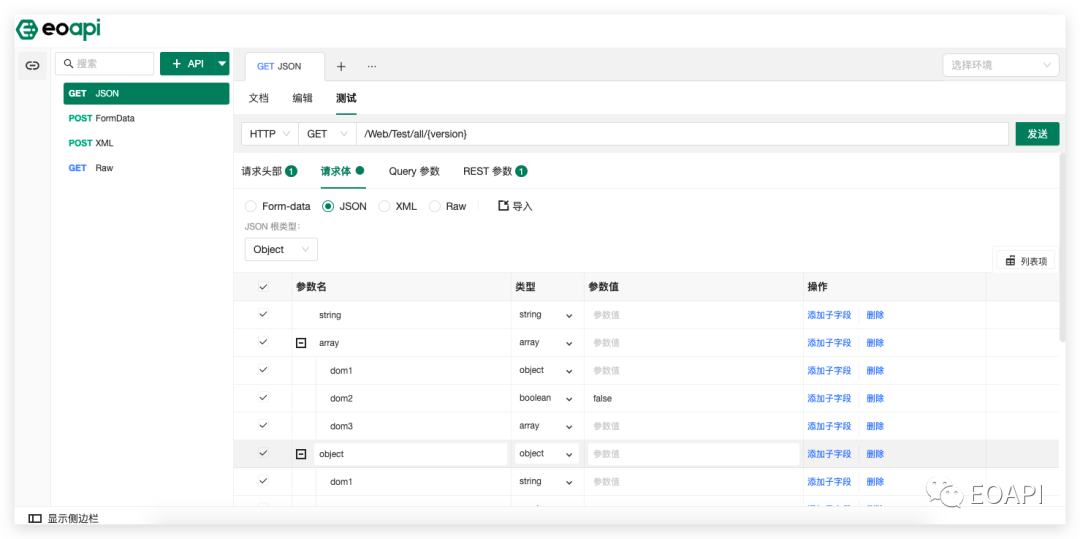
Task: Open POST XML in API list
Action: click(146, 143)
